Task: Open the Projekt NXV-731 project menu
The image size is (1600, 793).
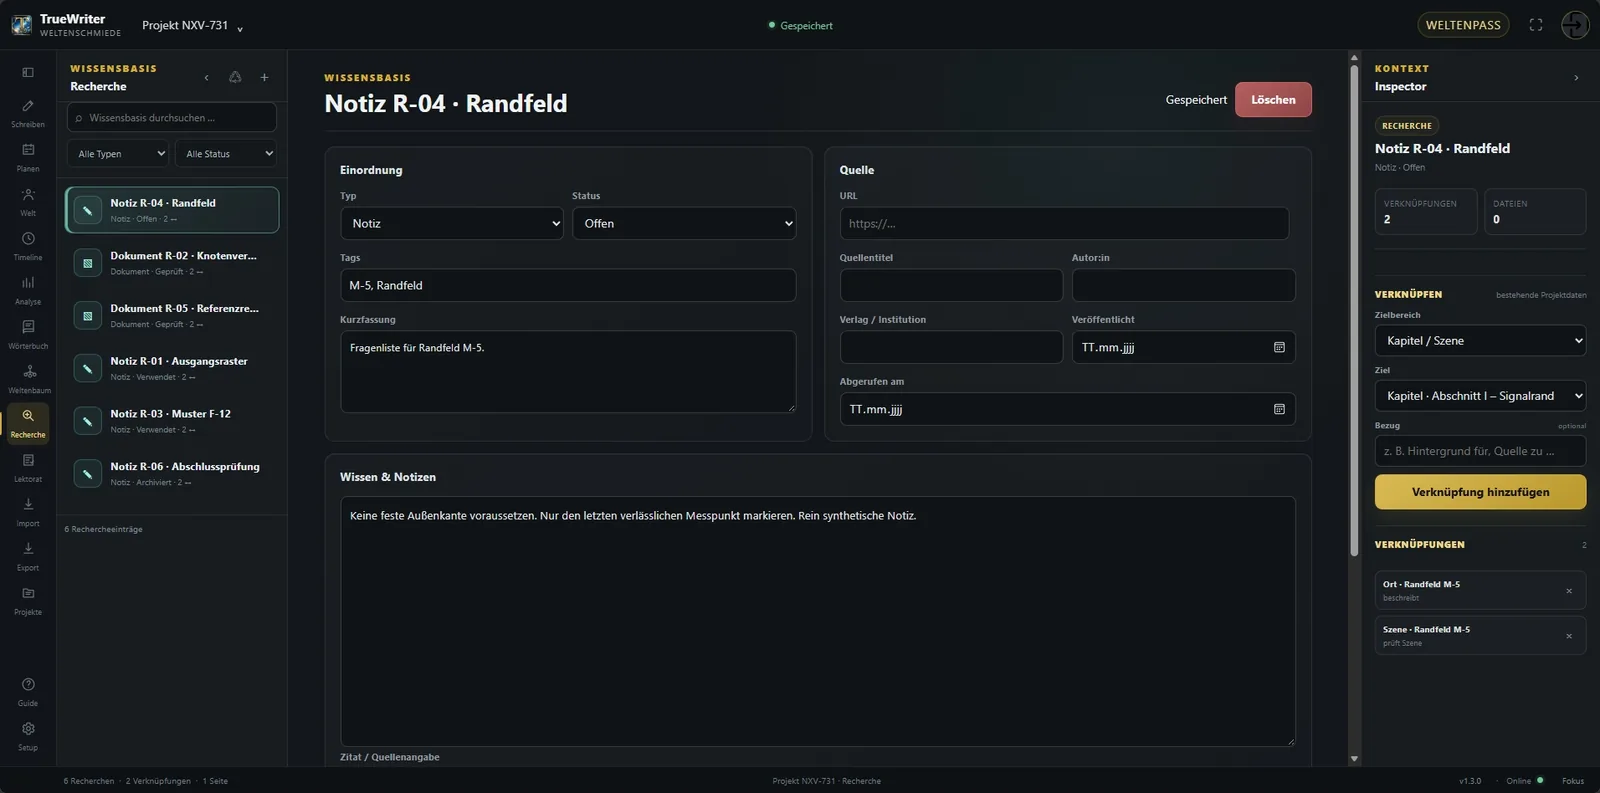Action: tap(192, 26)
